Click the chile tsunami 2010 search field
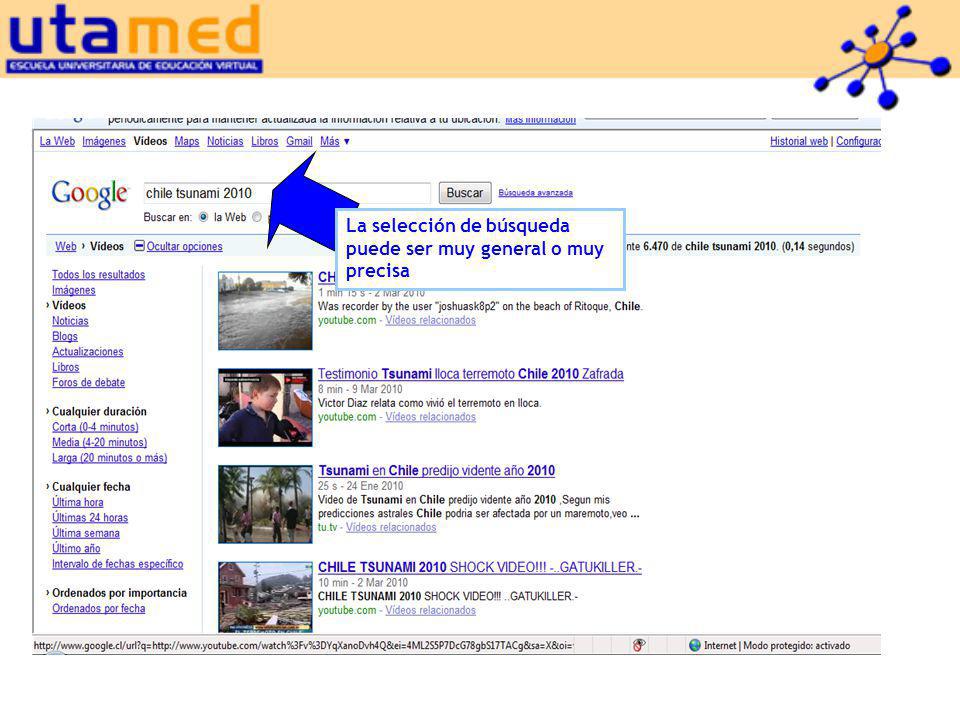 point(287,193)
